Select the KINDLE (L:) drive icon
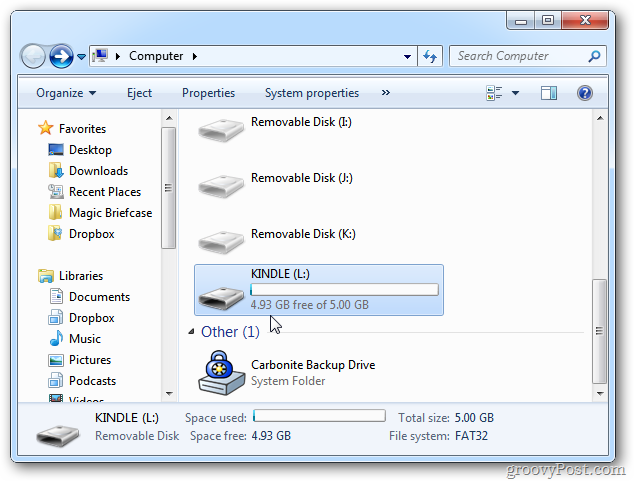The height and width of the screenshot is (481, 634). [x=221, y=298]
